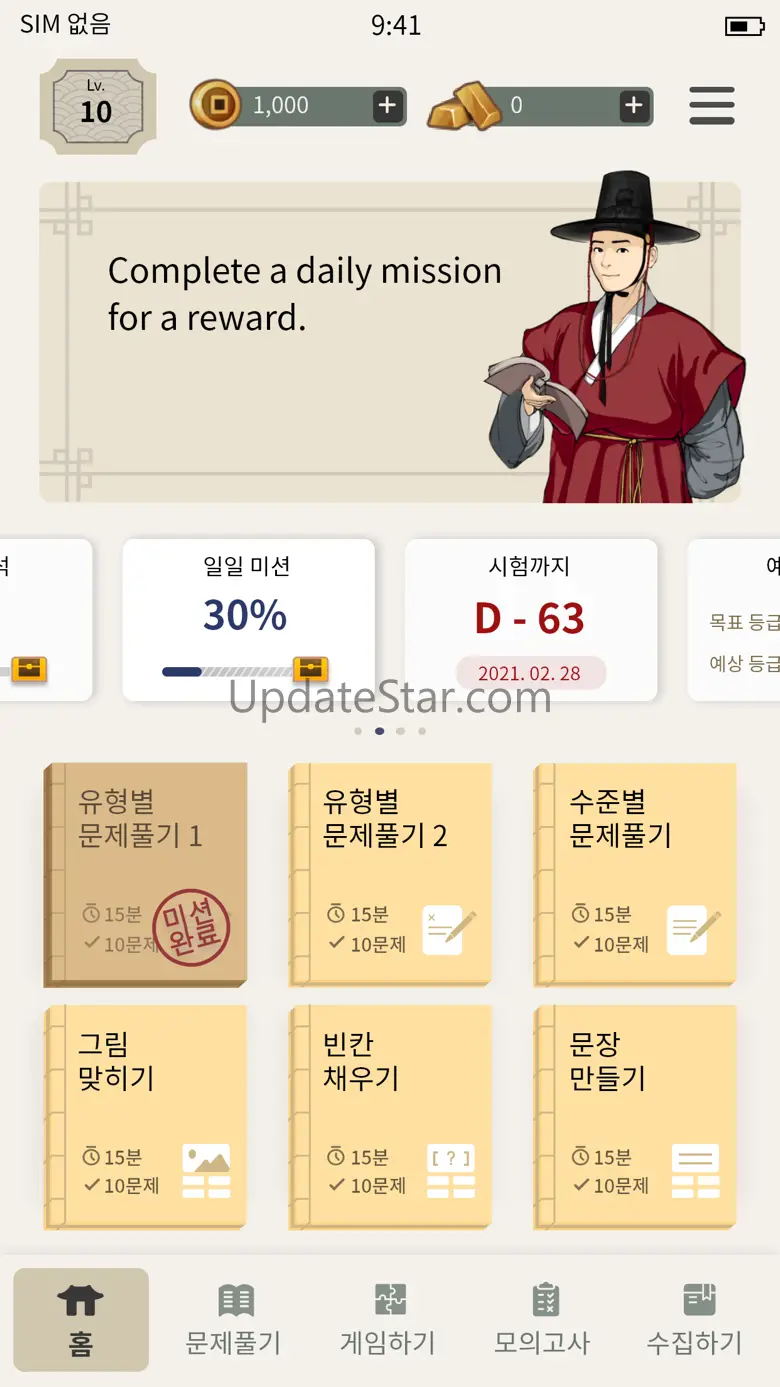Image resolution: width=780 pixels, height=1387 pixels.
Task: Tap the plus icon next to gold bars
Action: tap(634, 106)
